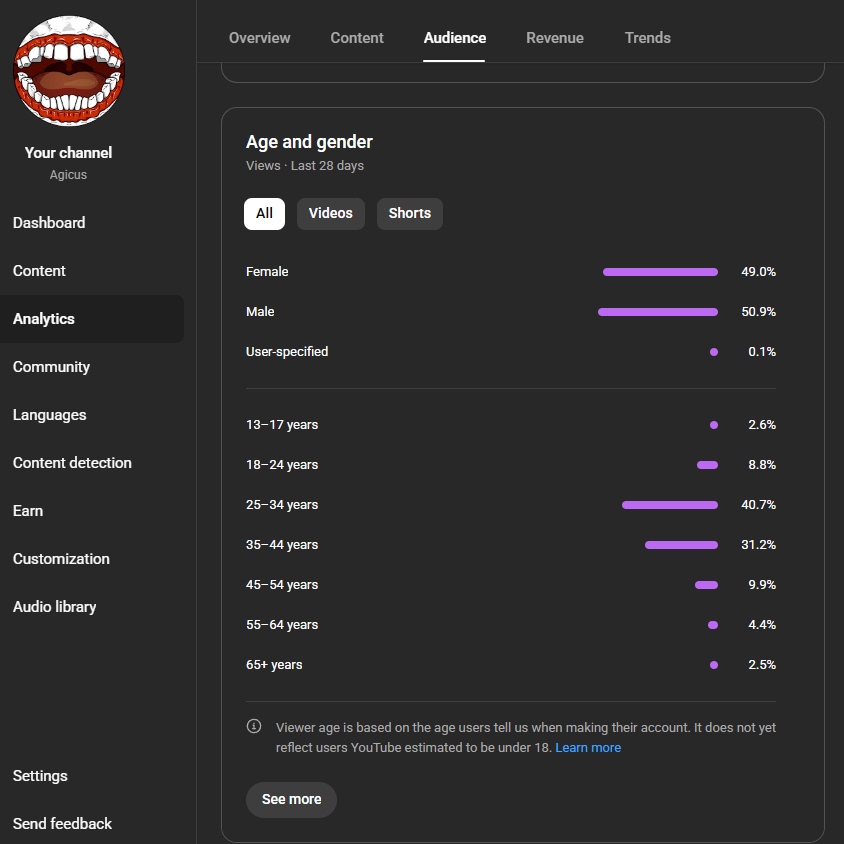Go to the Community section
Screen dimensions: 844x844
pos(51,367)
